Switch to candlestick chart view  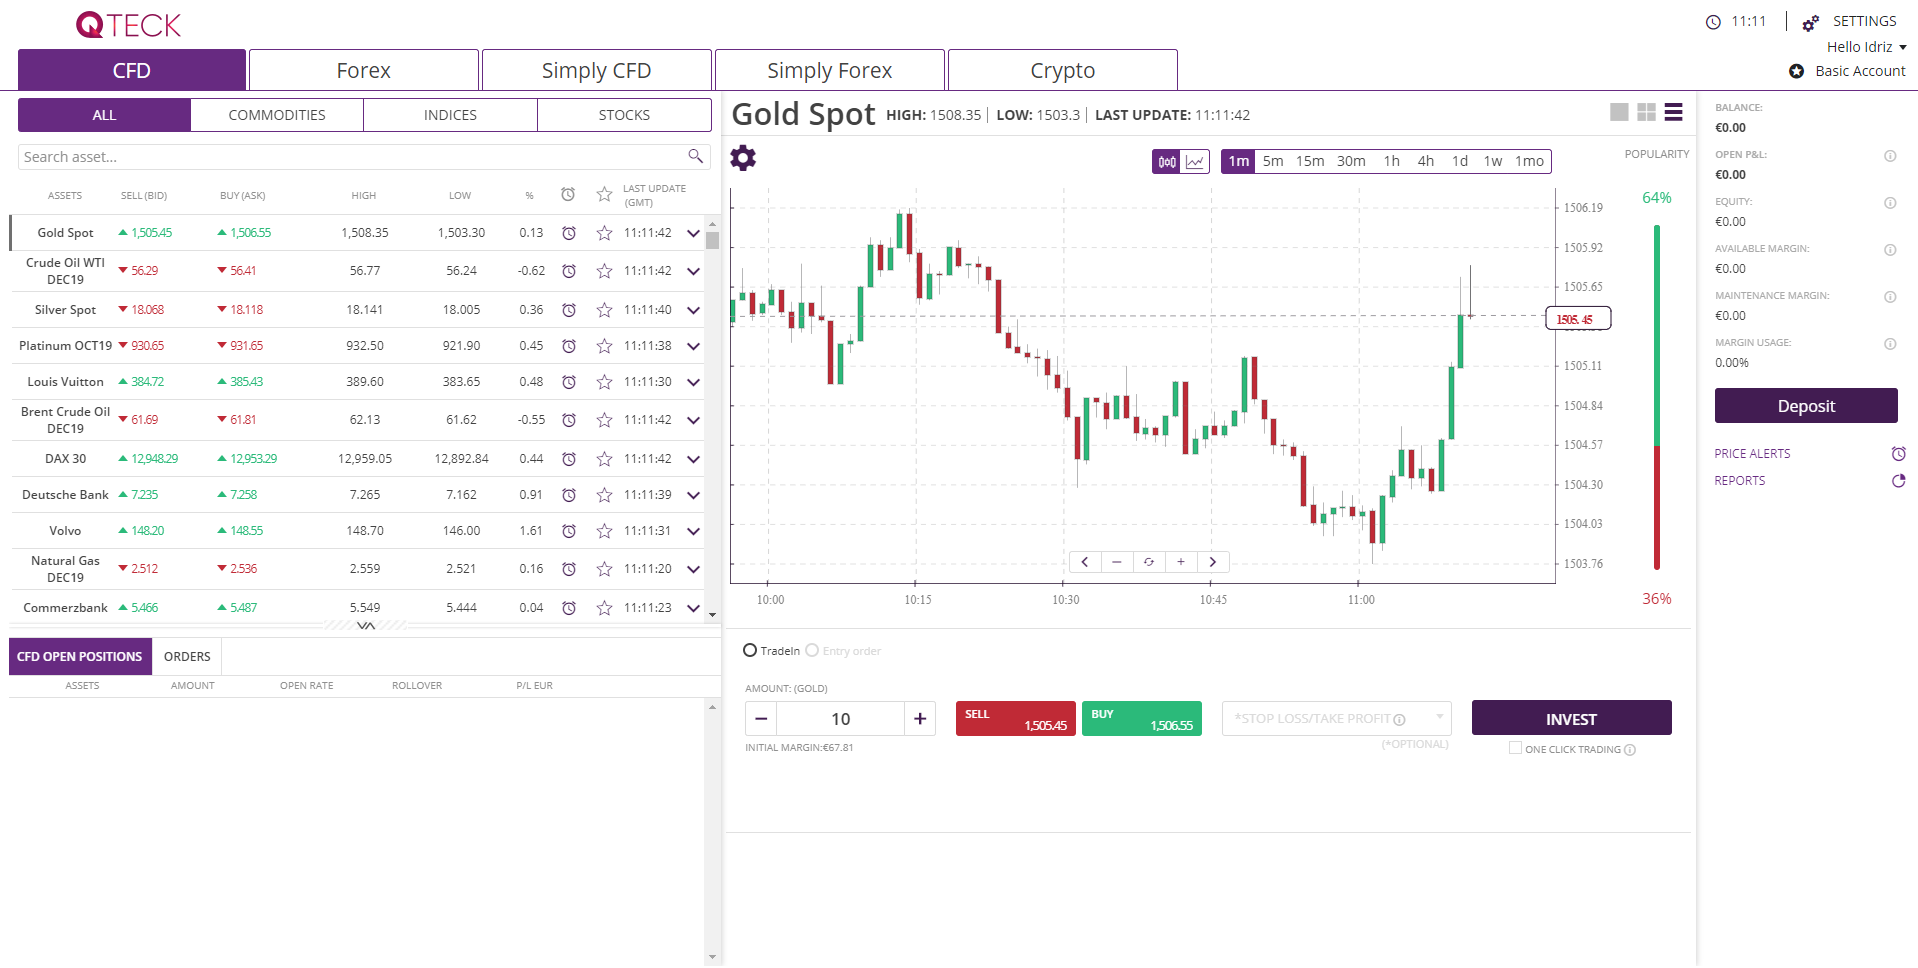[x=1167, y=161]
